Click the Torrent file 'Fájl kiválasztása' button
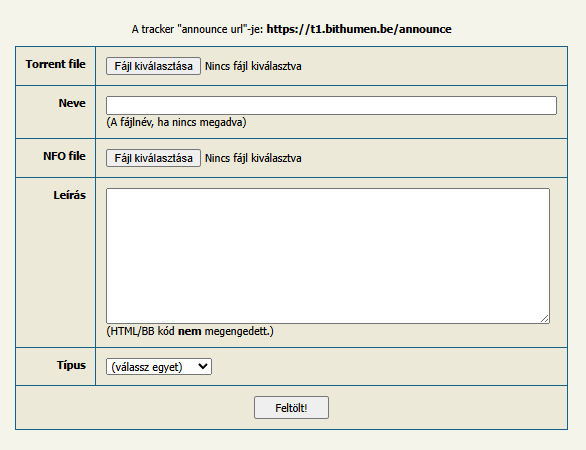The height and width of the screenshot is (450, 586). click(x=153, y=66)
